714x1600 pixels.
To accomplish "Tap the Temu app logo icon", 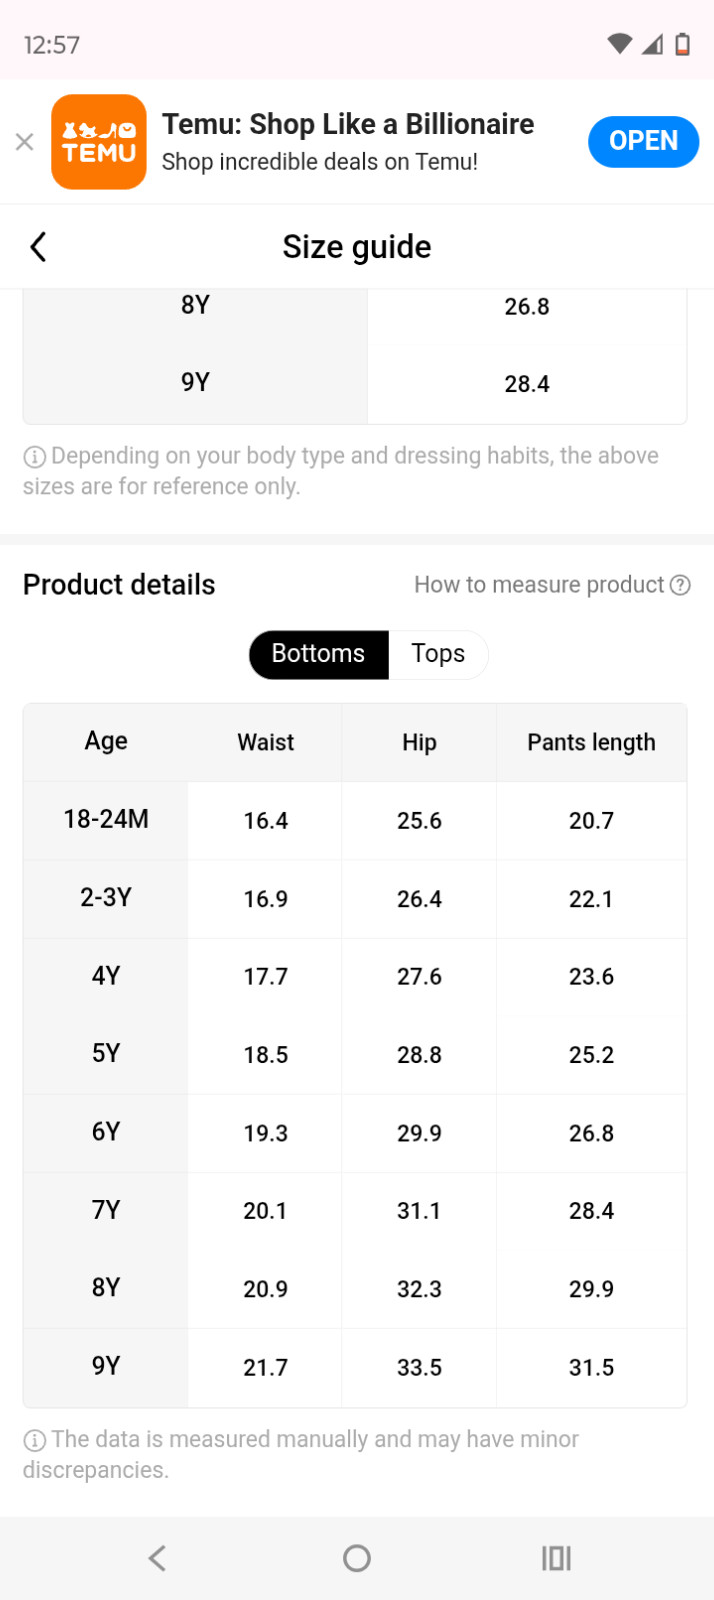I will 98,141.
